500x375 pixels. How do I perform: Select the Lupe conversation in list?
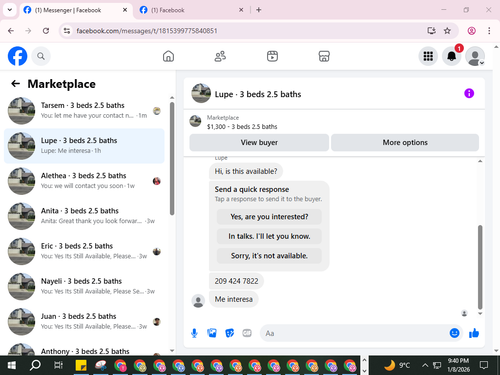point(84,146)
